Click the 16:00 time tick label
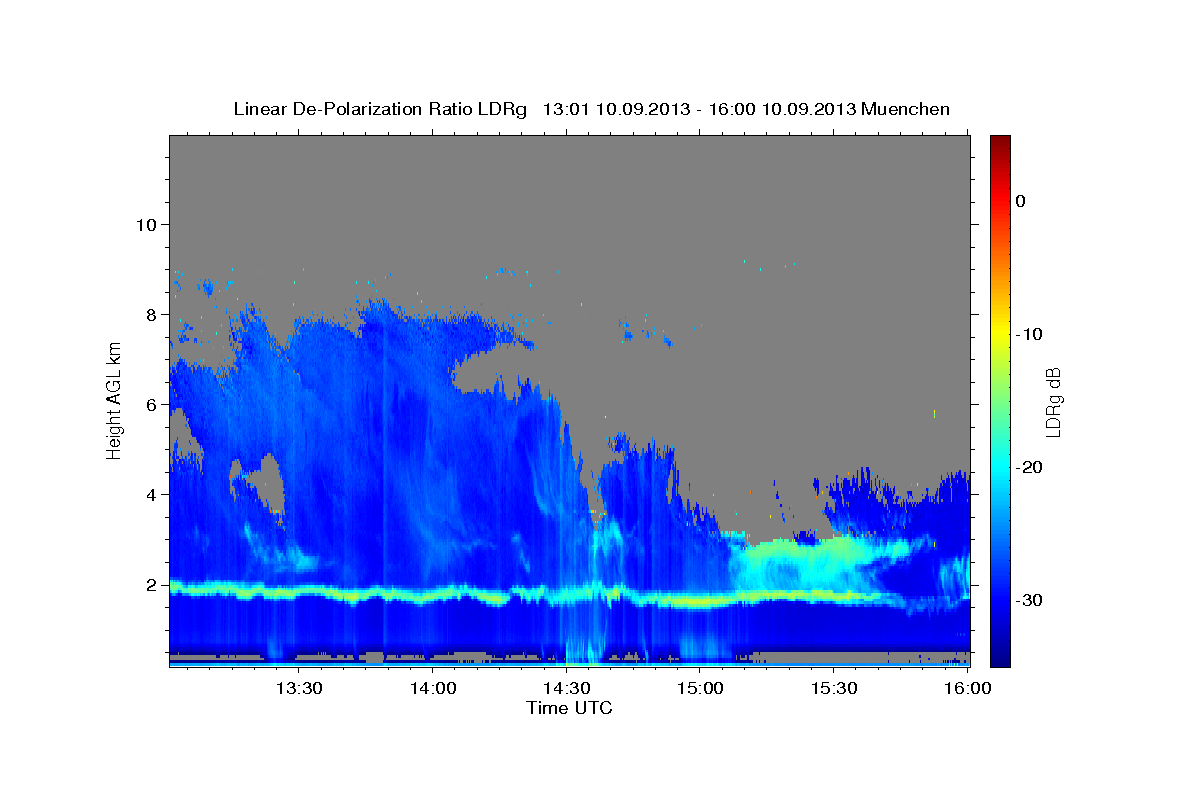This screenshot has height=800, width=1200. pos(968,688)
